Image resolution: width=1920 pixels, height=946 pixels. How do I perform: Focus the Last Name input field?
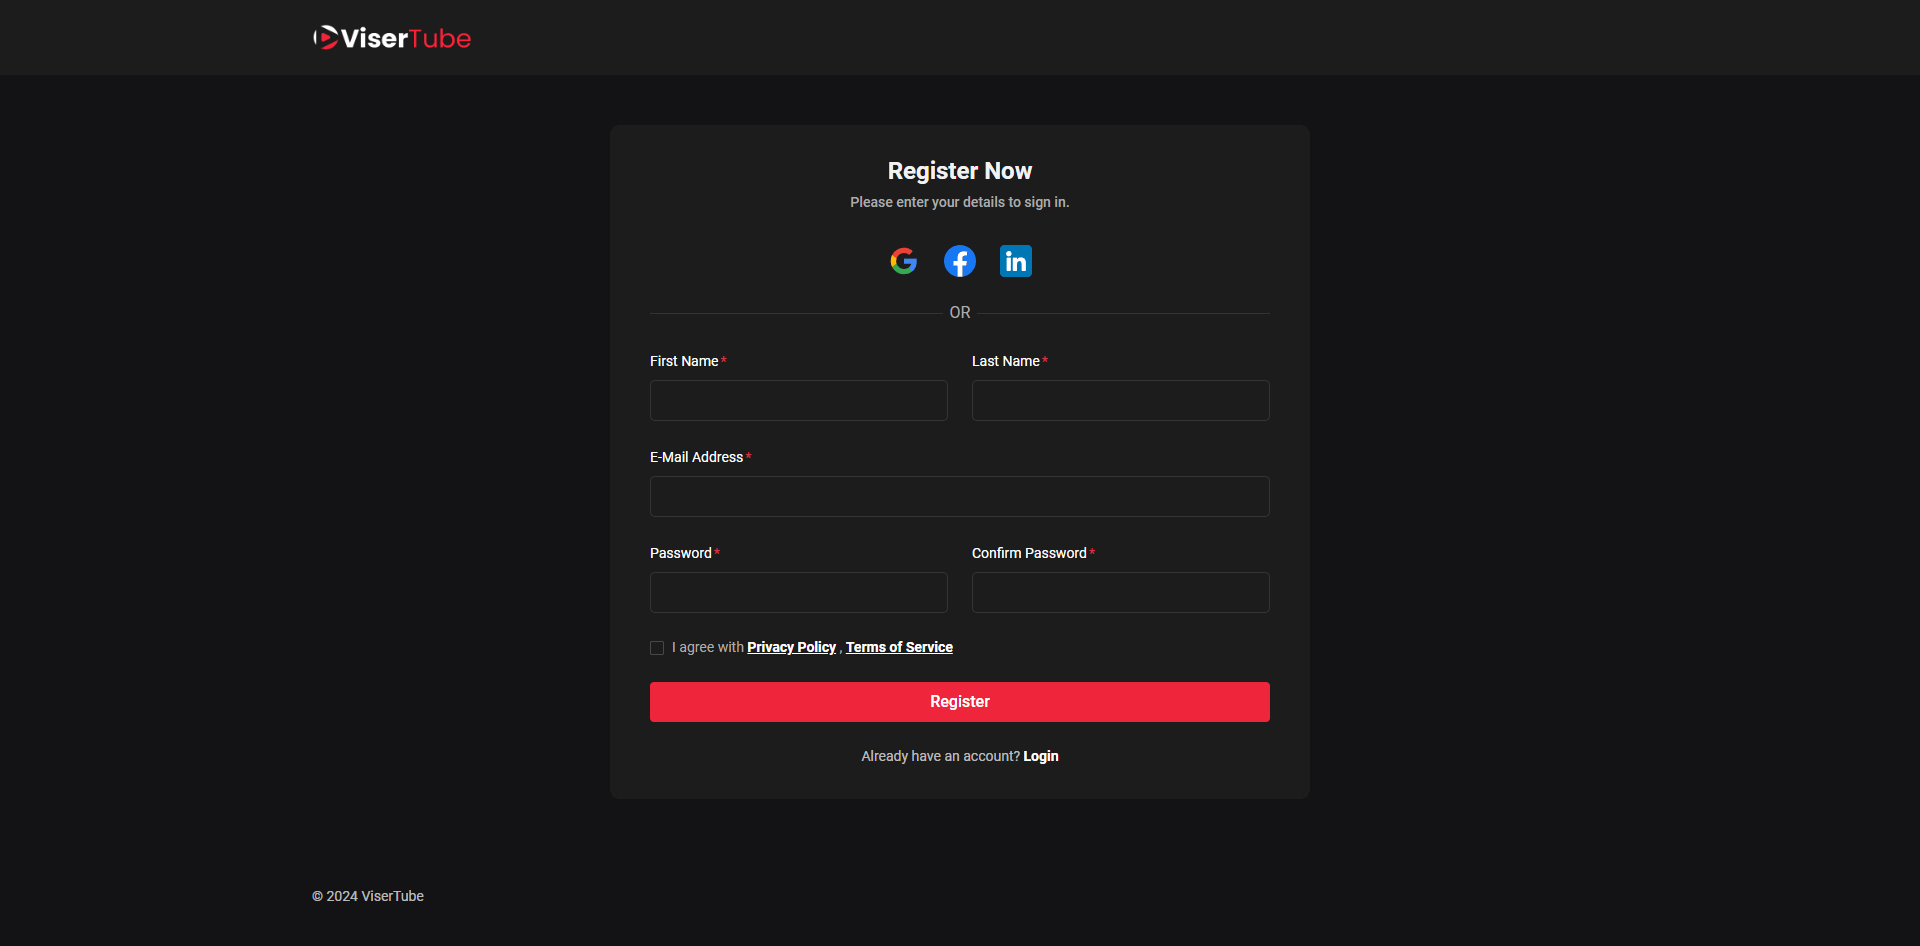point(1120,400)
